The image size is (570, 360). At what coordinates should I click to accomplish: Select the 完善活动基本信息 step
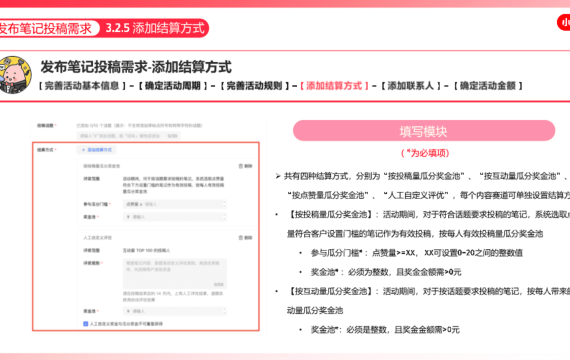tap(82, 86)
